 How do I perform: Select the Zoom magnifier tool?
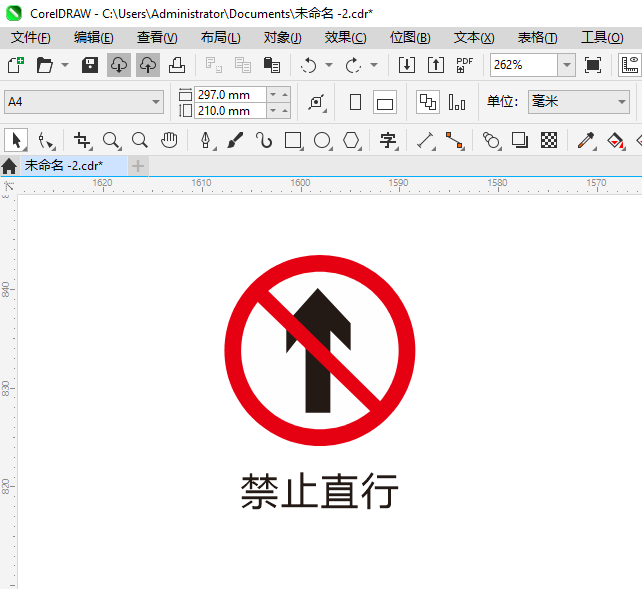pyautogui.click(x=111, y=140)
